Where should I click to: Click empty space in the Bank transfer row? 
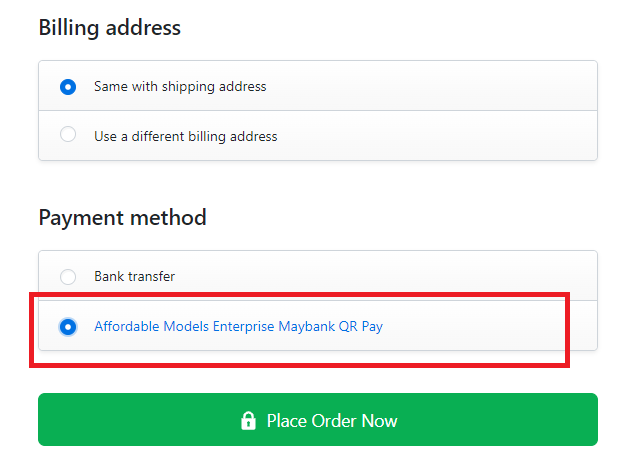coord(379,276)
